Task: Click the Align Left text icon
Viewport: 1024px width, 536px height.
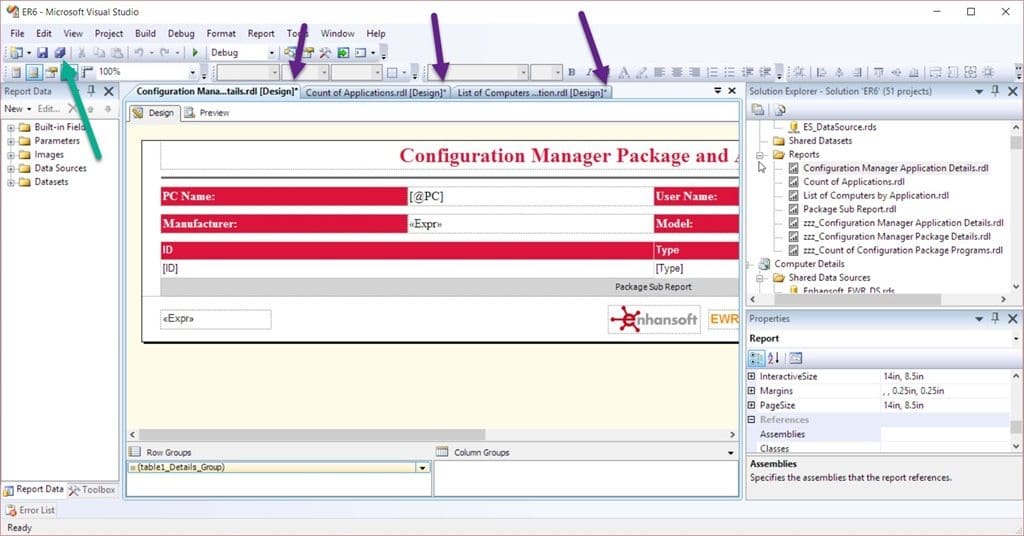Action: pos(660,72)
